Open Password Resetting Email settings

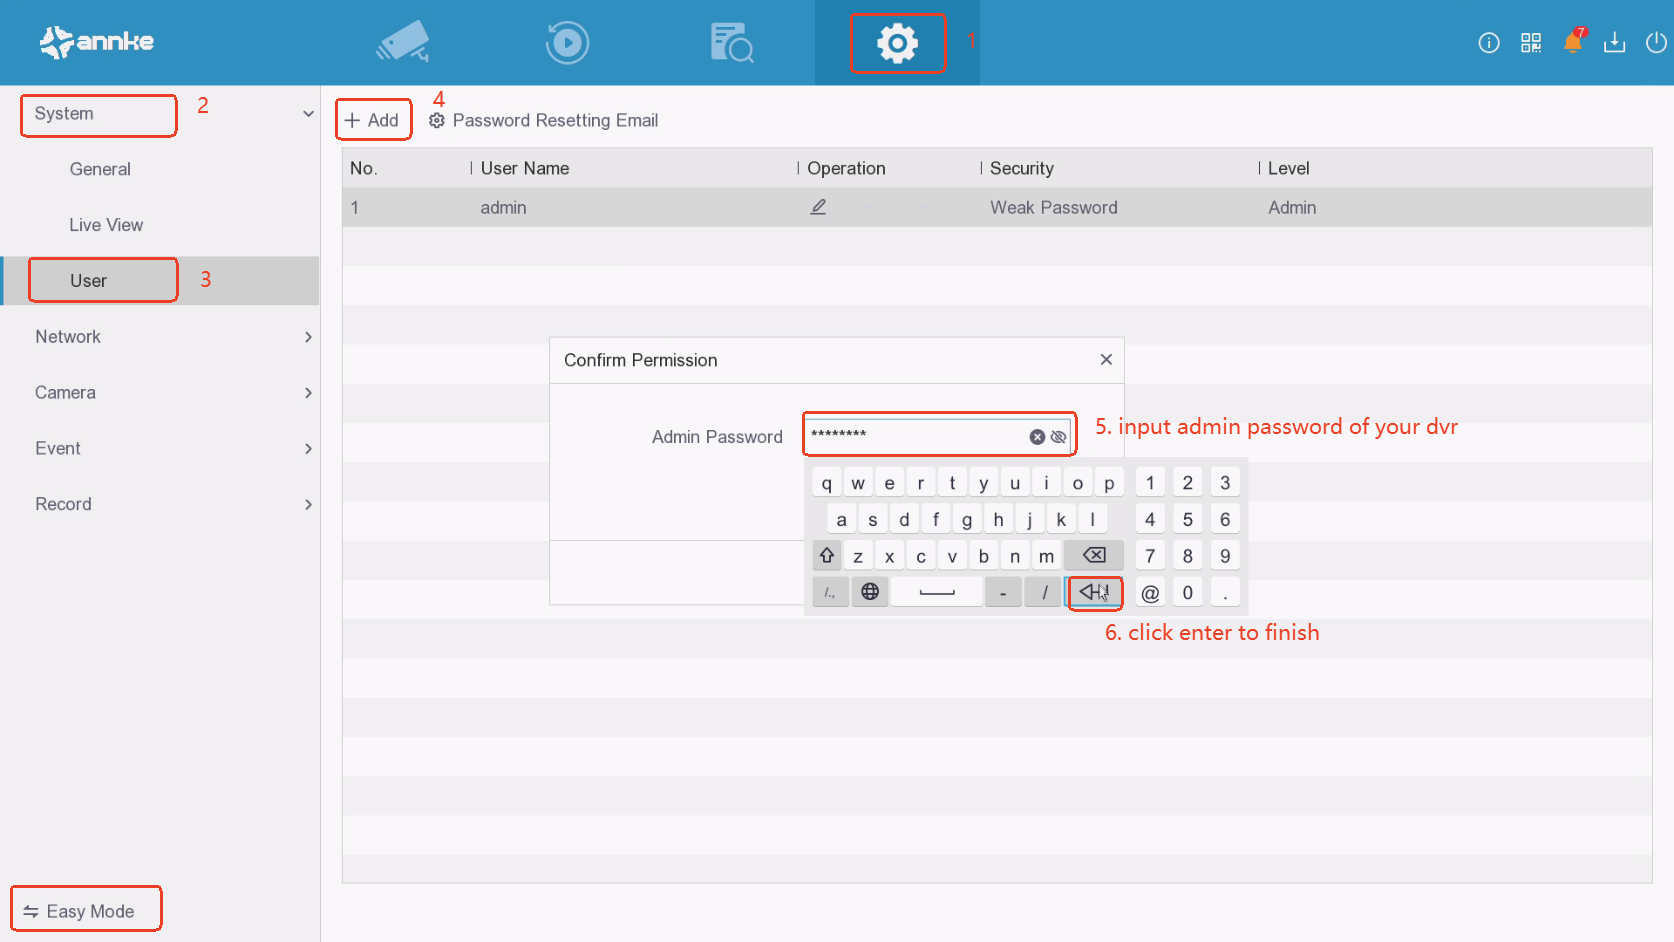point(545,120)
